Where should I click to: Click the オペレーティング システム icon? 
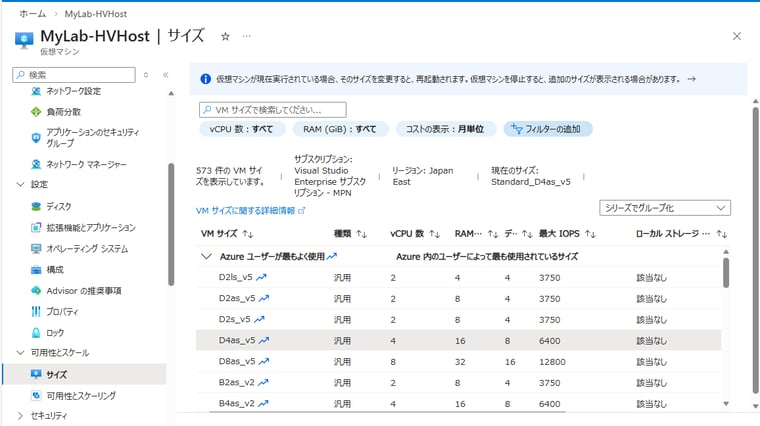(36, 249)
